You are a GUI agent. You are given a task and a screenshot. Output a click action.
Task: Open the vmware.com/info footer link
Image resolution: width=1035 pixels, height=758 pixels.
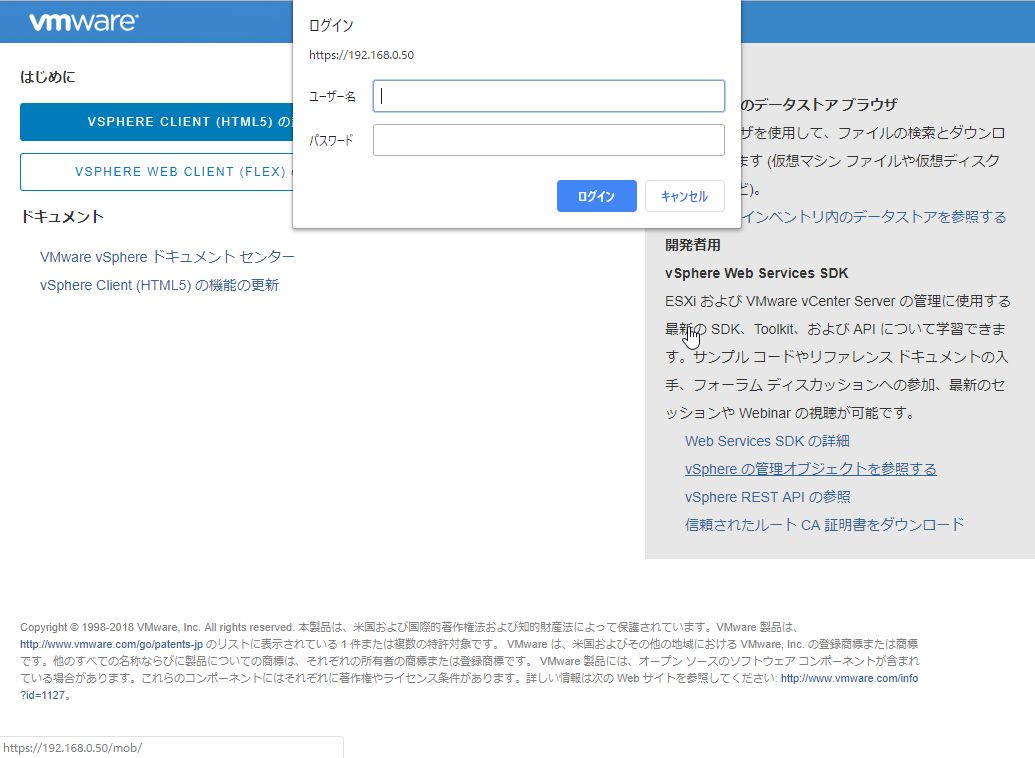click(850, 678)
